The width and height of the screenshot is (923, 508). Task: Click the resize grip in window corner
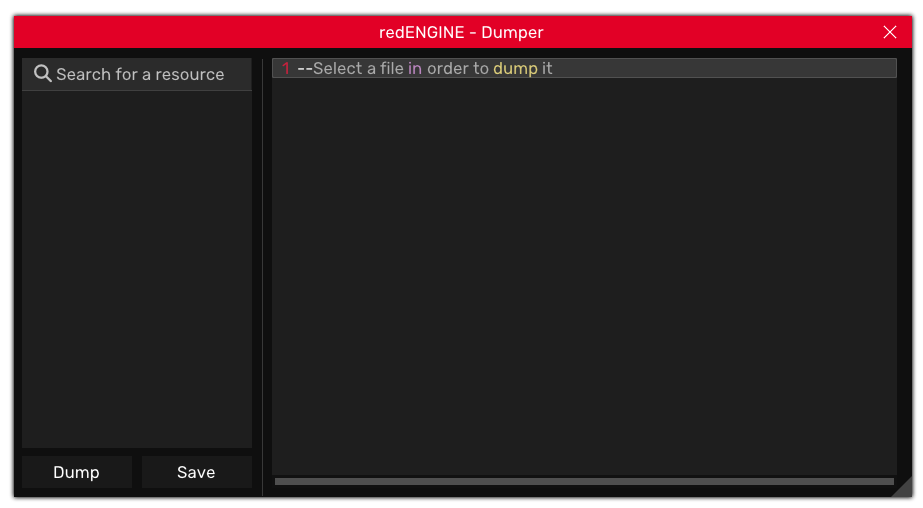coord(902,487)
